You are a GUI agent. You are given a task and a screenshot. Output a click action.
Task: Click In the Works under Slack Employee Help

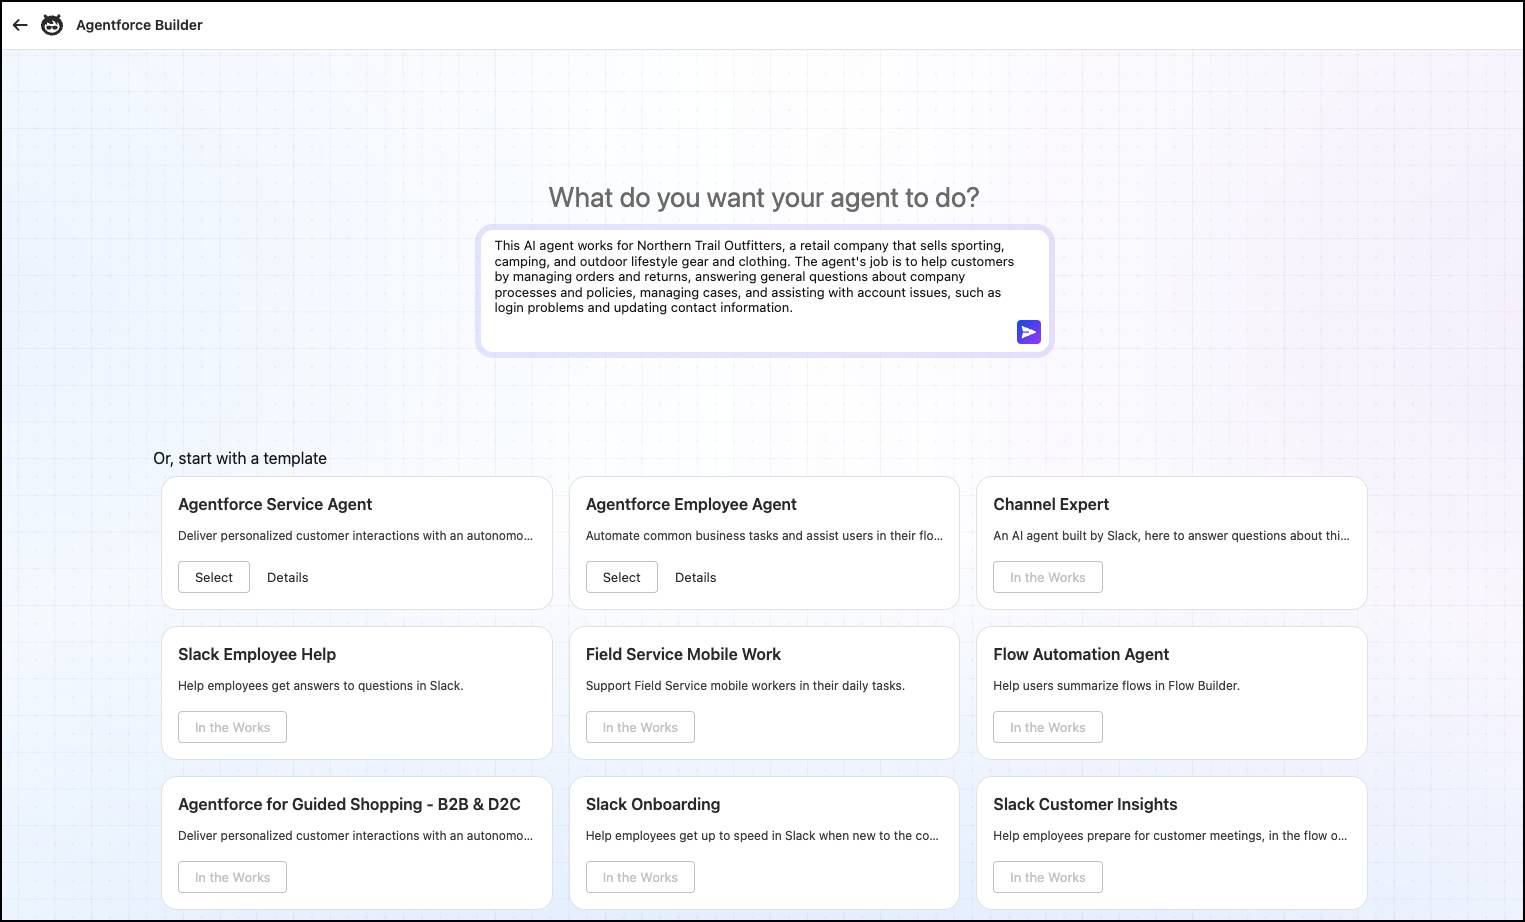click(x=233, y=727)
